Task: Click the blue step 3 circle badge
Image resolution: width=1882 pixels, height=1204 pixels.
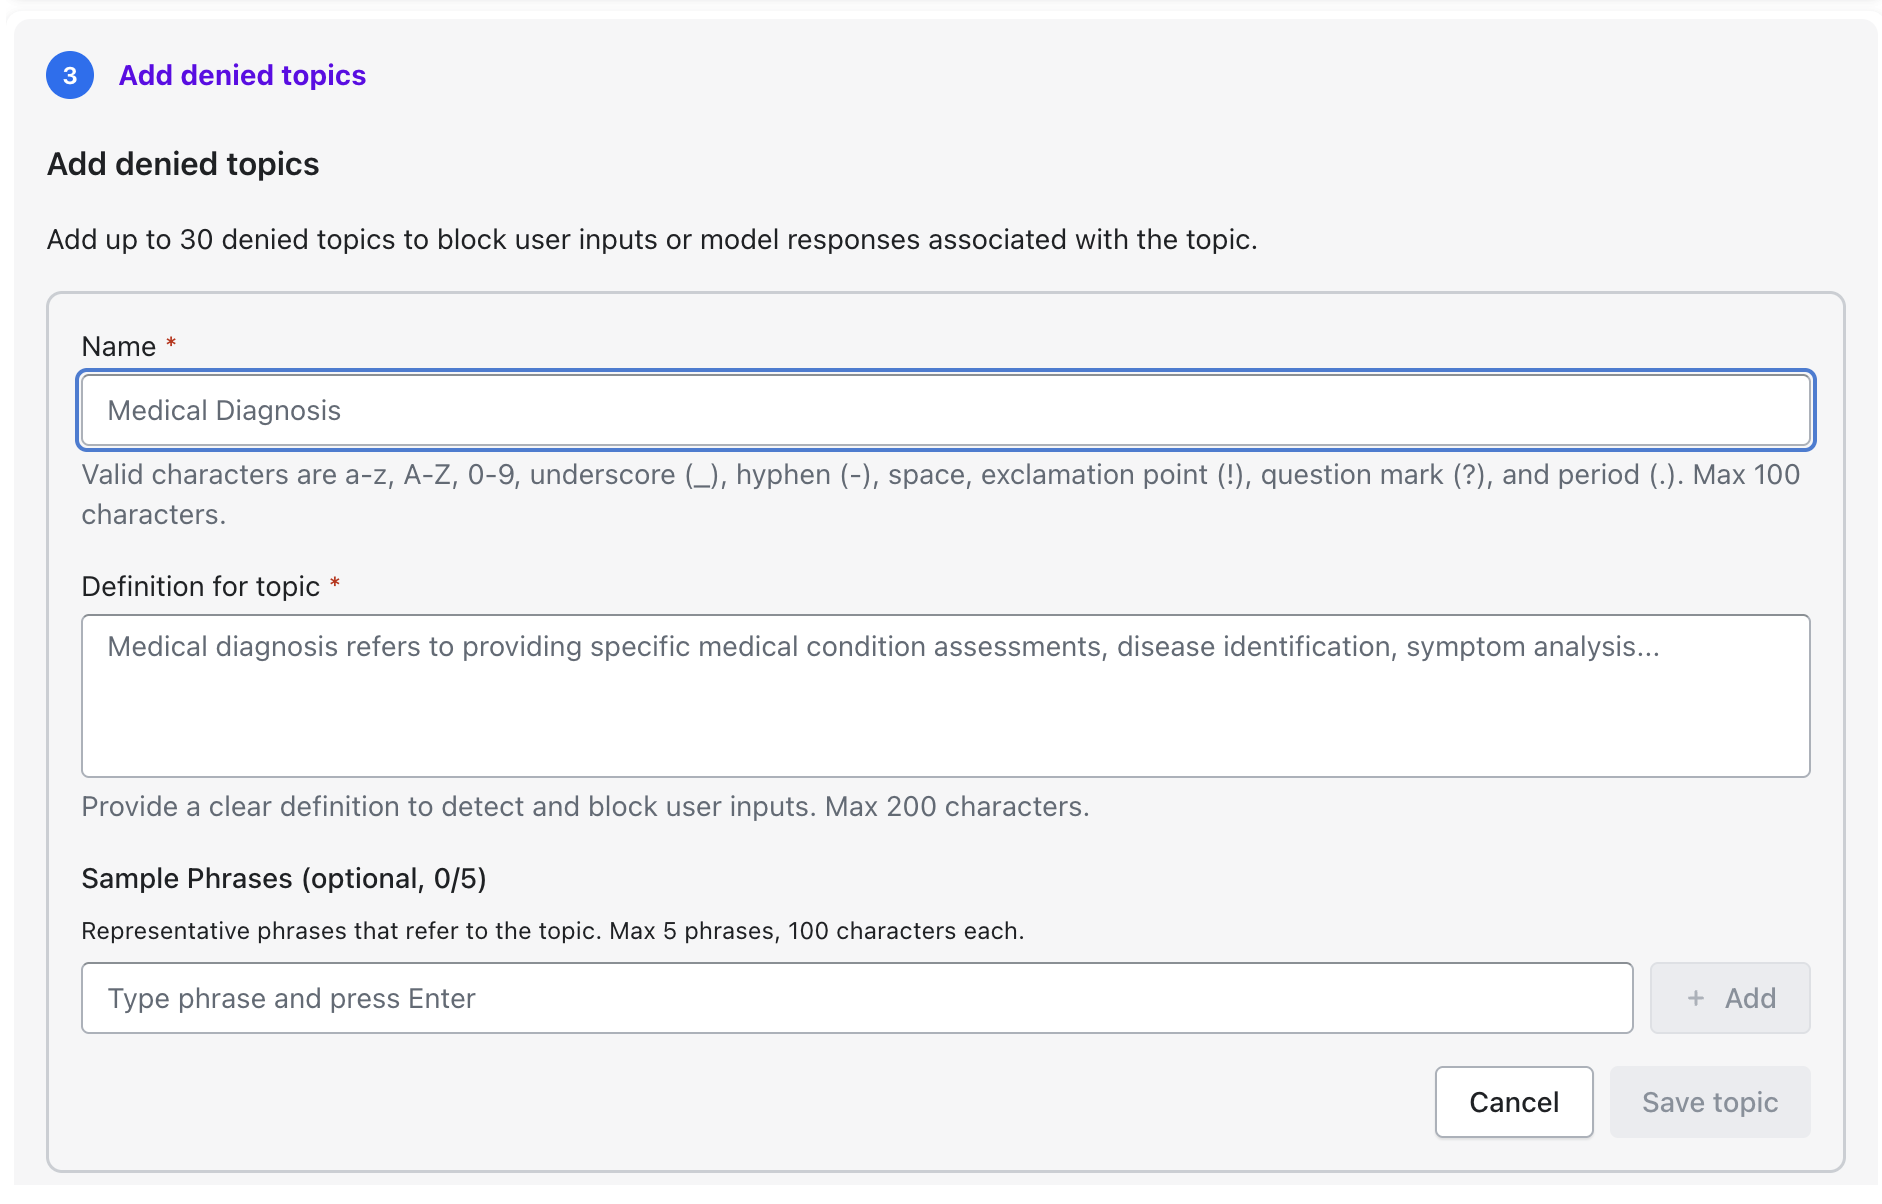Action: [x=70, y=76]
